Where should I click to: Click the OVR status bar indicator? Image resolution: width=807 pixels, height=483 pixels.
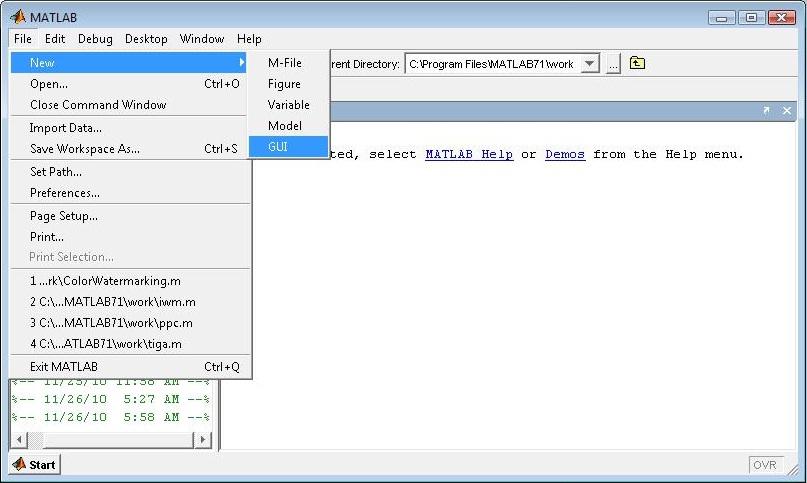766,465
